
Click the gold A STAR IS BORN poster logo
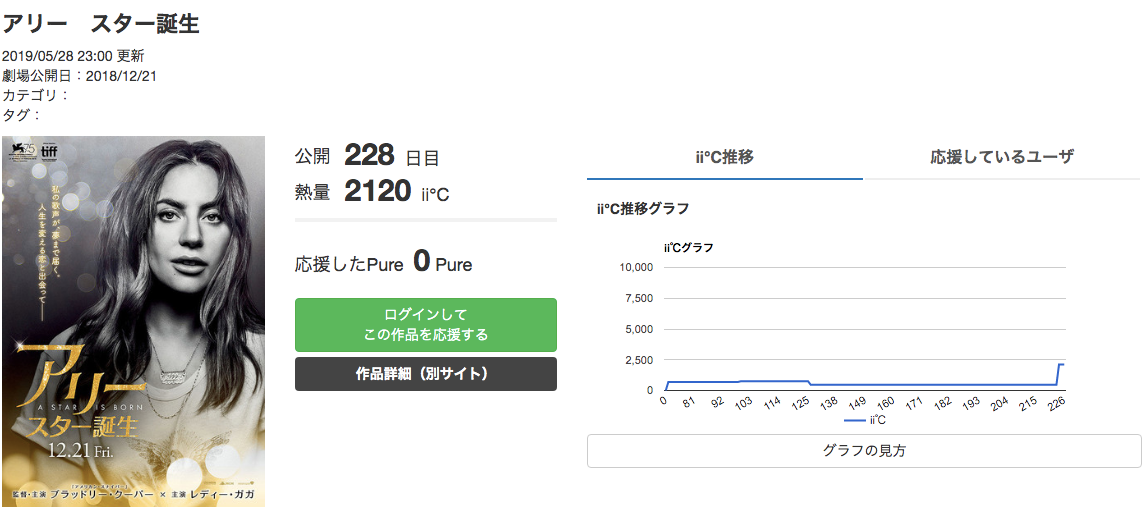pyautogui.click(x=77, y=395)
